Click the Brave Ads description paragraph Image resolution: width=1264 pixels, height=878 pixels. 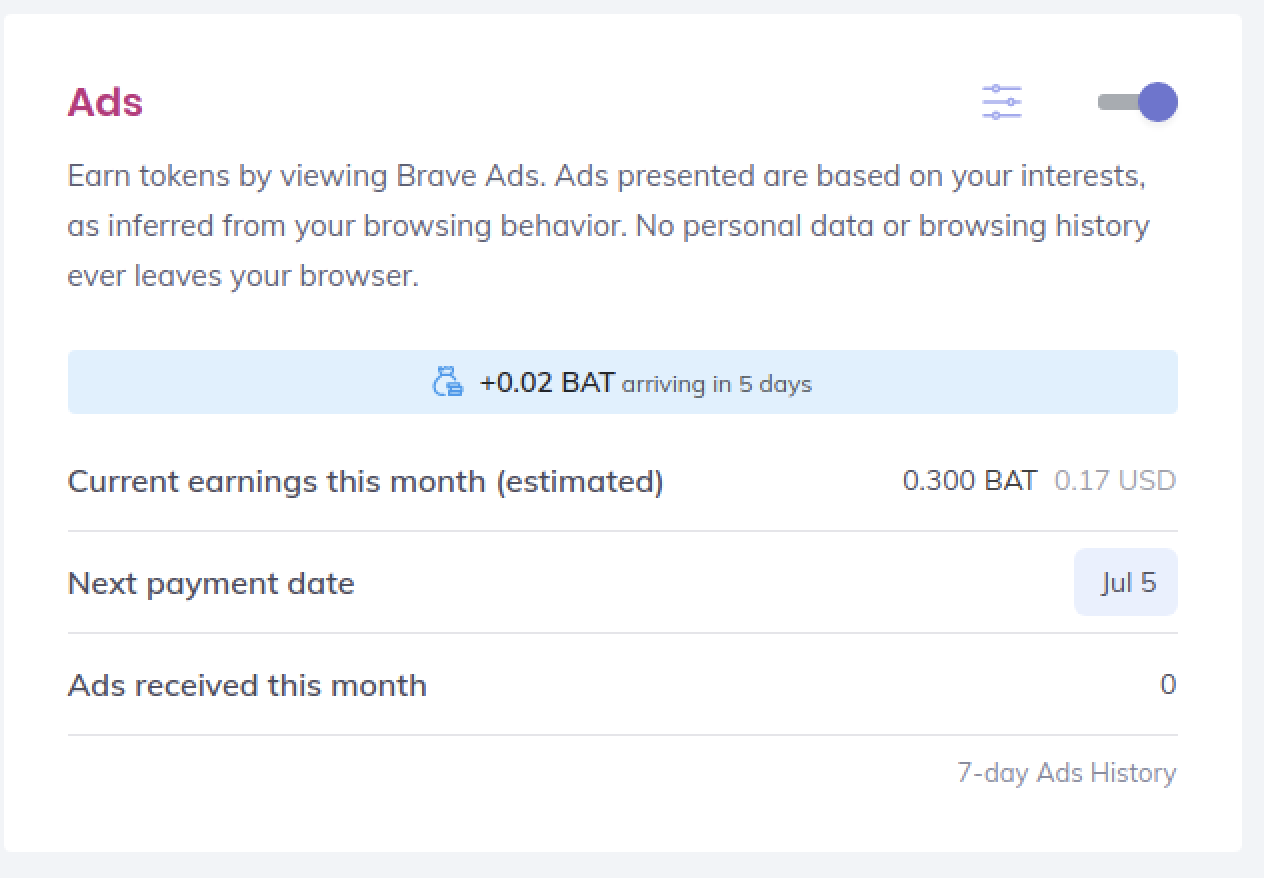[608, 226]
